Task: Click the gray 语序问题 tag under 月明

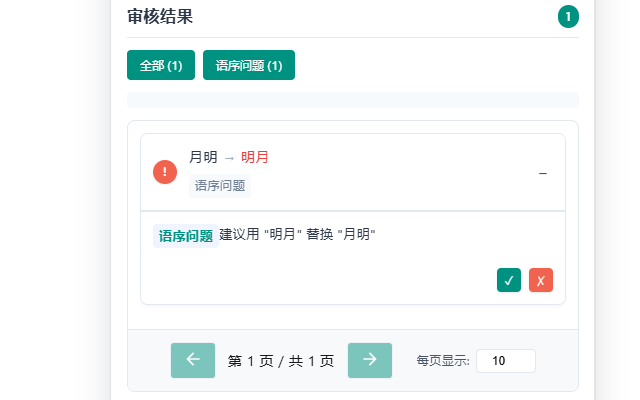Action: [x=220, y=186]
